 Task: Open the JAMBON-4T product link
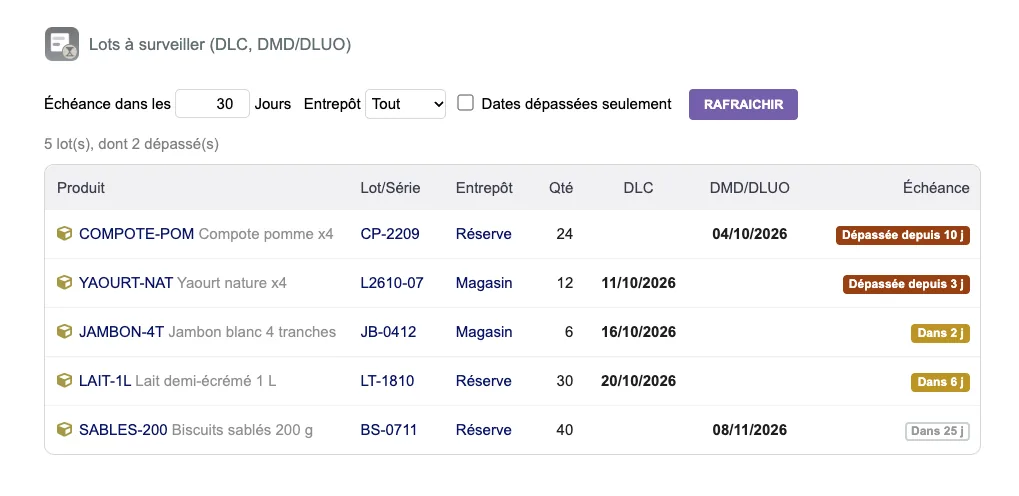click(x=122, y=332)
